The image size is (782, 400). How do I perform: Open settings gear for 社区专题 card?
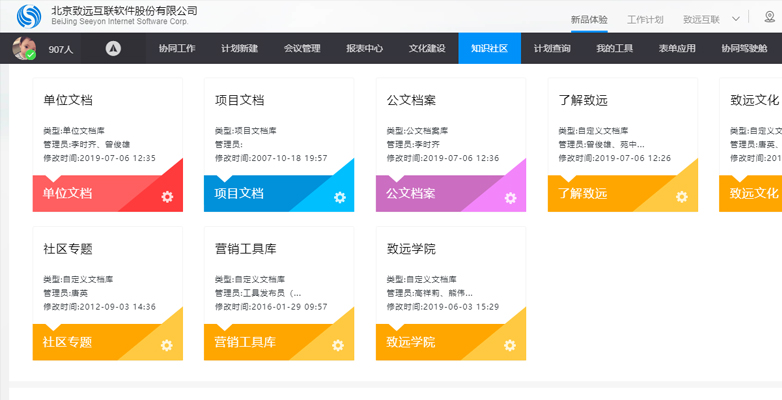(167, 345)
